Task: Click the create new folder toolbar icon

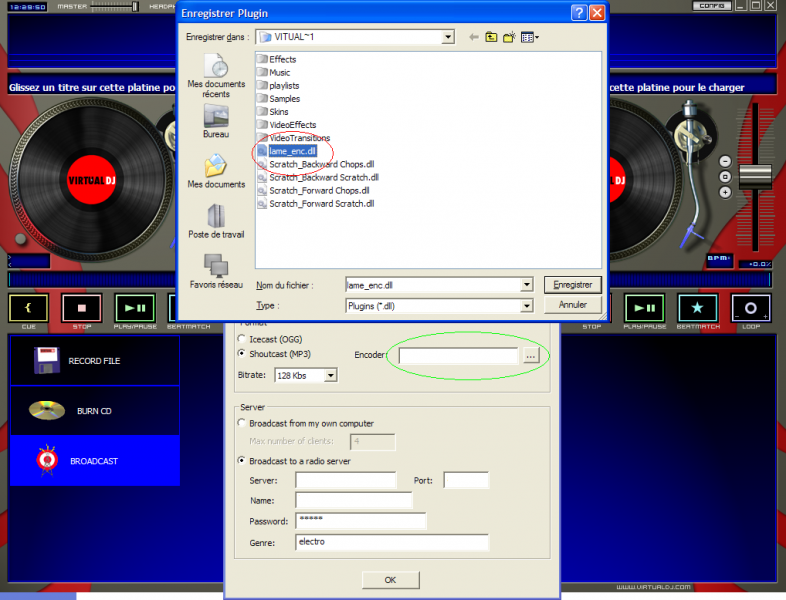Action: pyautogui.click(x=509, y=37)
